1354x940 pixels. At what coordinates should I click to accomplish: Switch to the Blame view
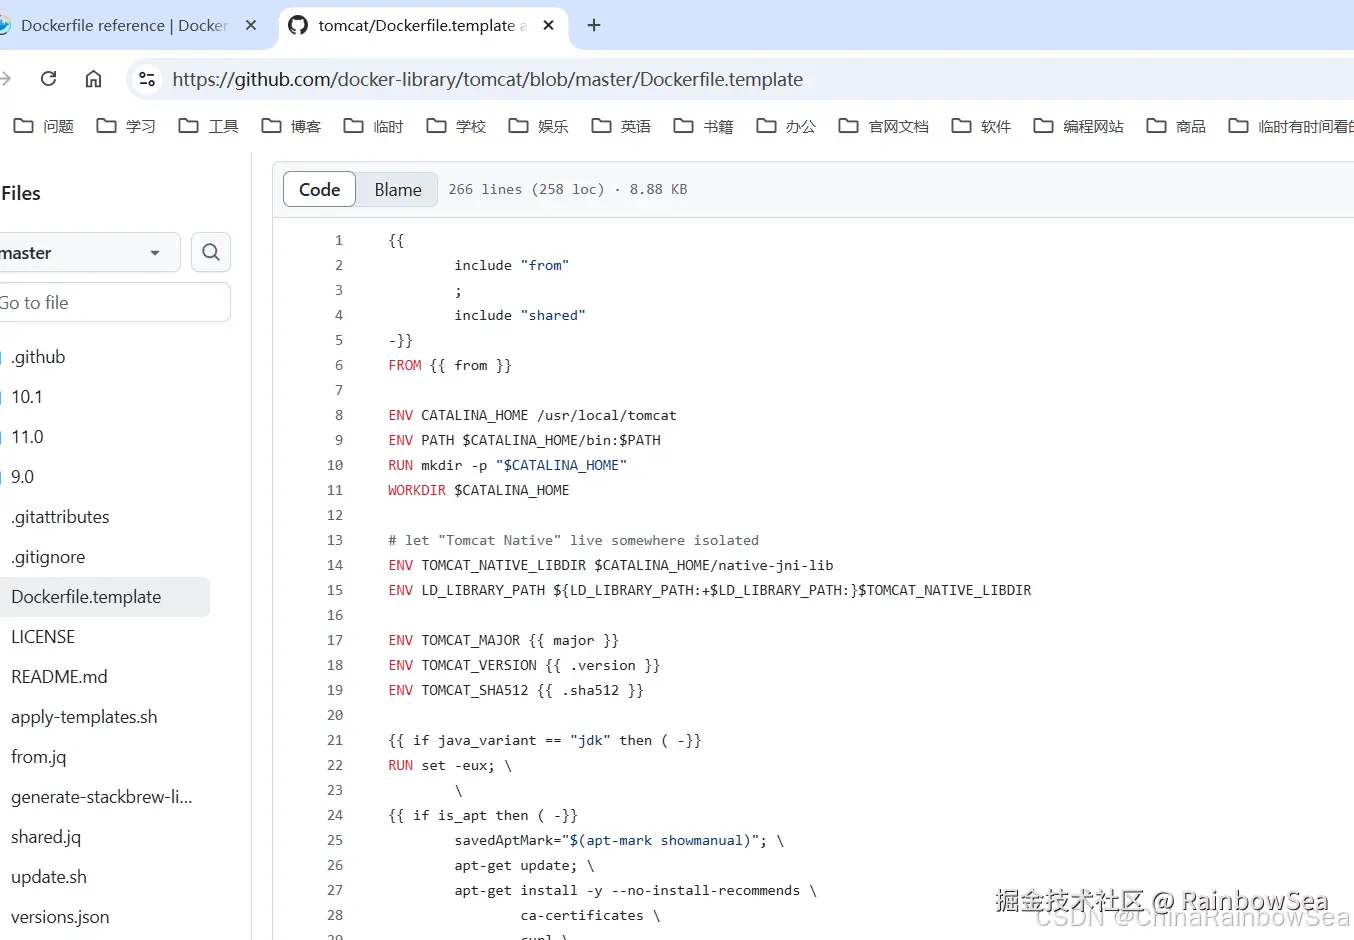[x=398, y=189]
